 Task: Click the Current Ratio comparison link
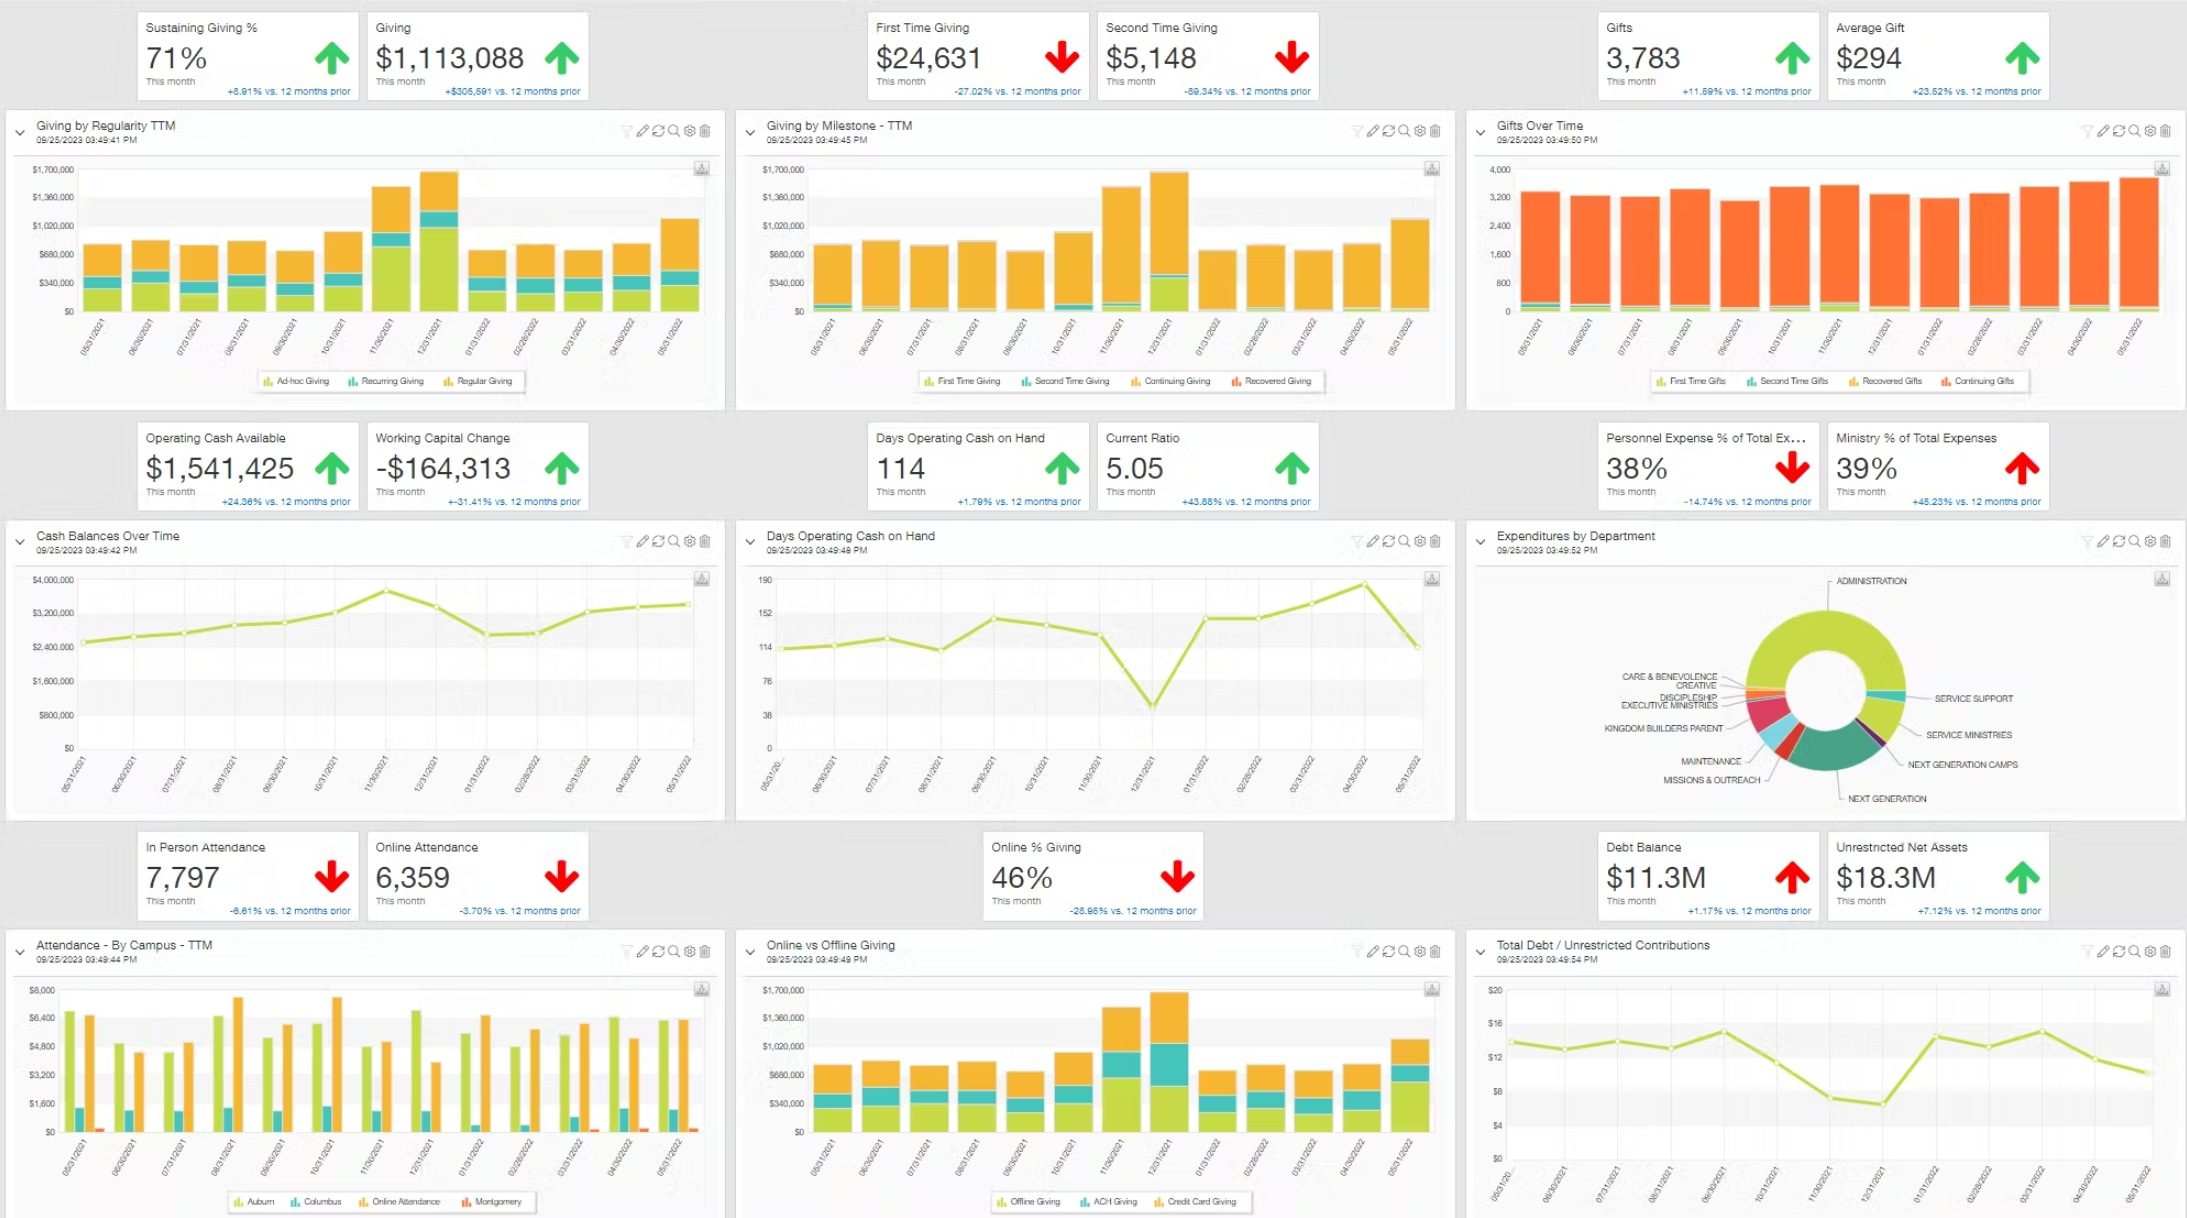coord(1246,501)
